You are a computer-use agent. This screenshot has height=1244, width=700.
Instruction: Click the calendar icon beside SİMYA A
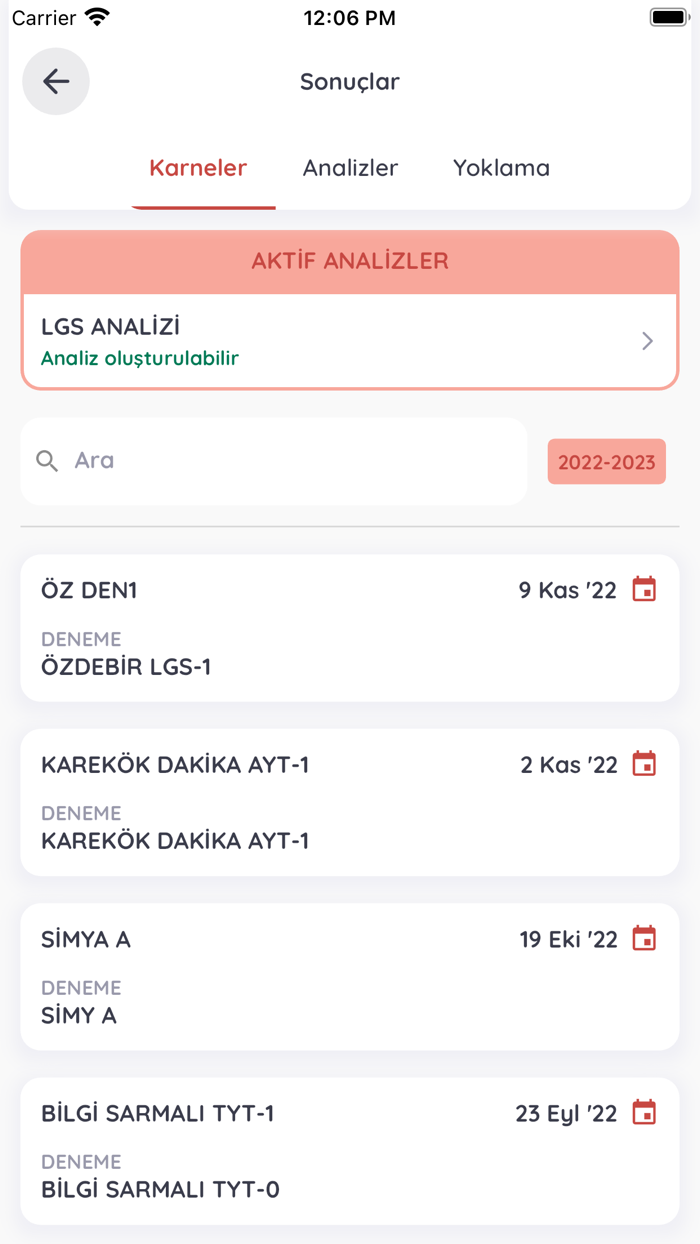[647, 938]
